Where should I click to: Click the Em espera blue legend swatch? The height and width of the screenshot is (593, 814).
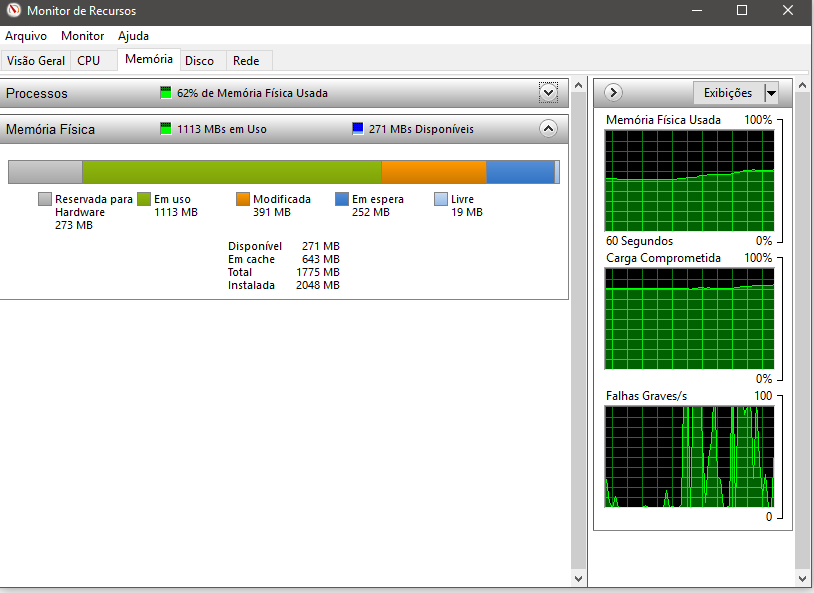(342, 199)
